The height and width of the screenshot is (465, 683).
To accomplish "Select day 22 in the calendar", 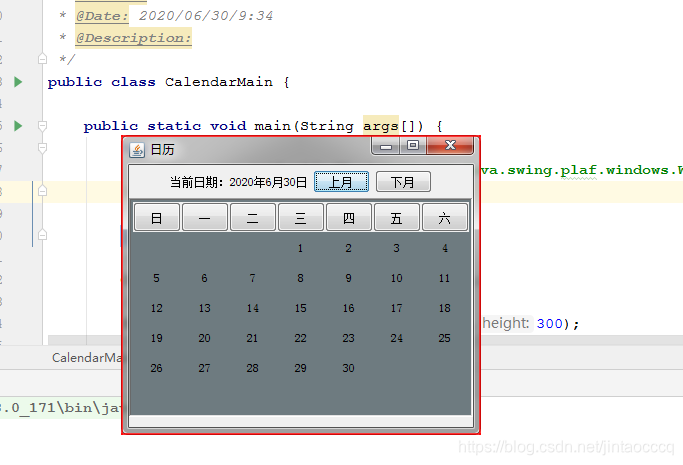I will pos(300,338).
